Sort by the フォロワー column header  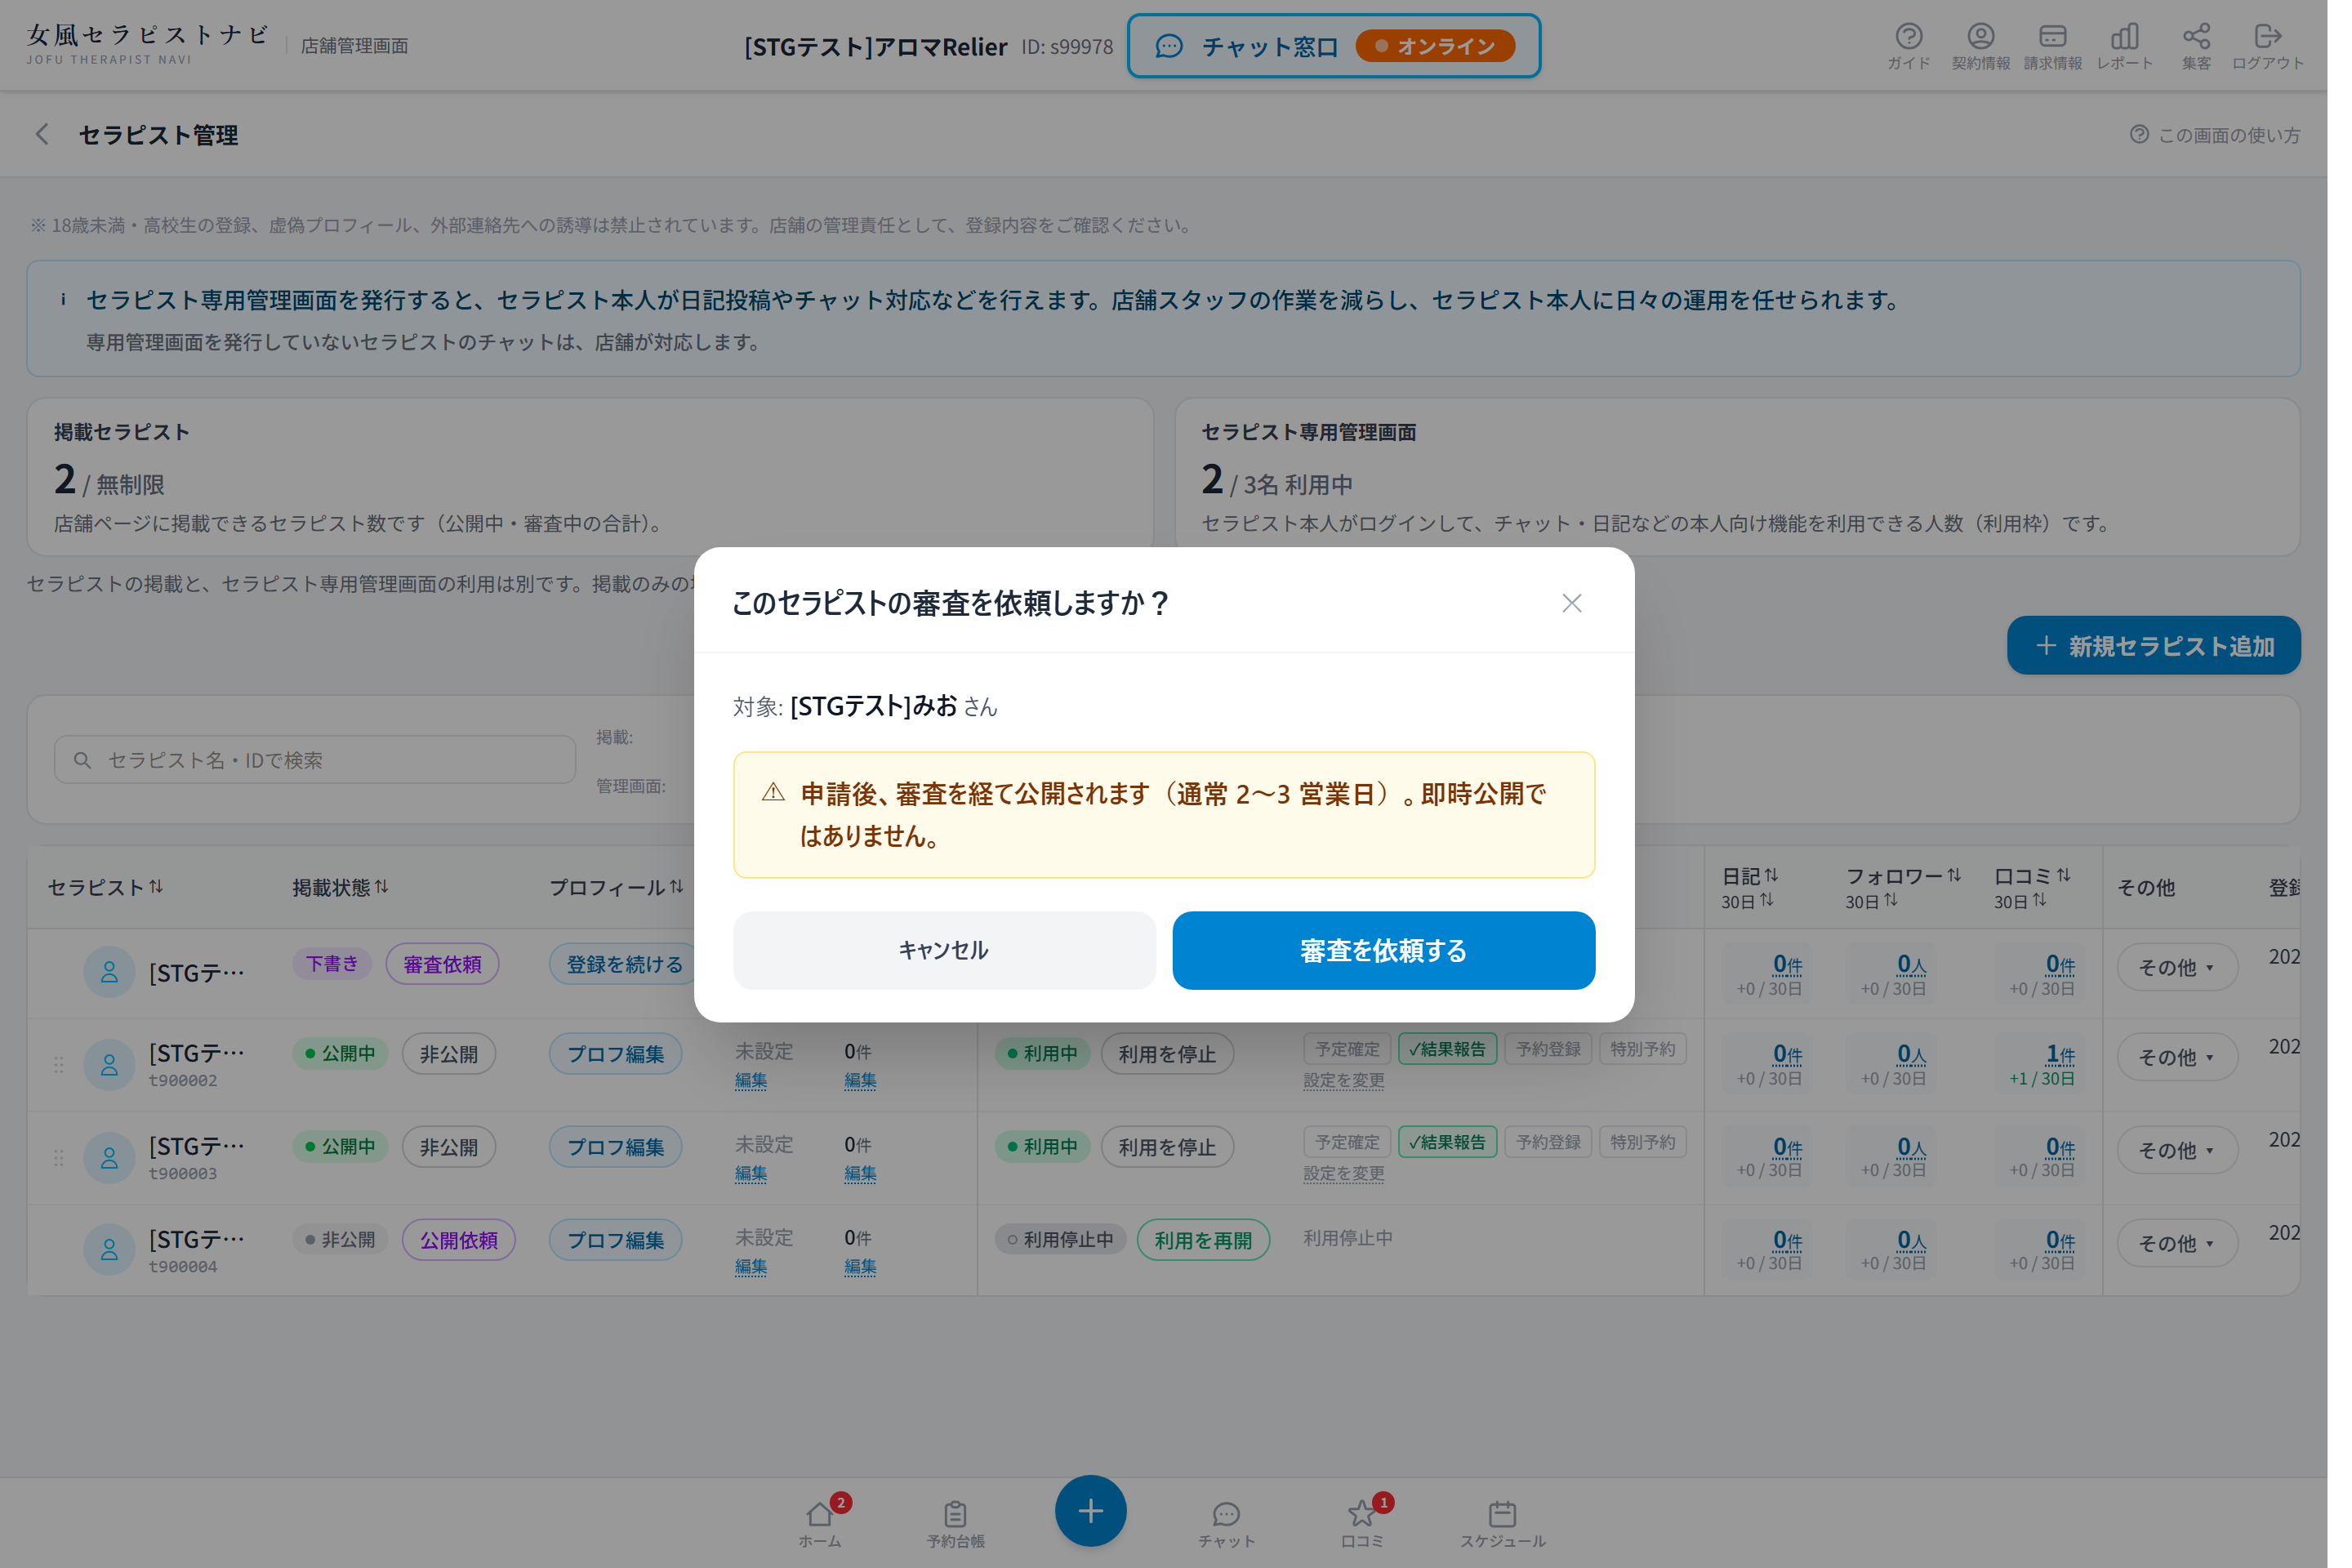click(x=1903, y=876)
